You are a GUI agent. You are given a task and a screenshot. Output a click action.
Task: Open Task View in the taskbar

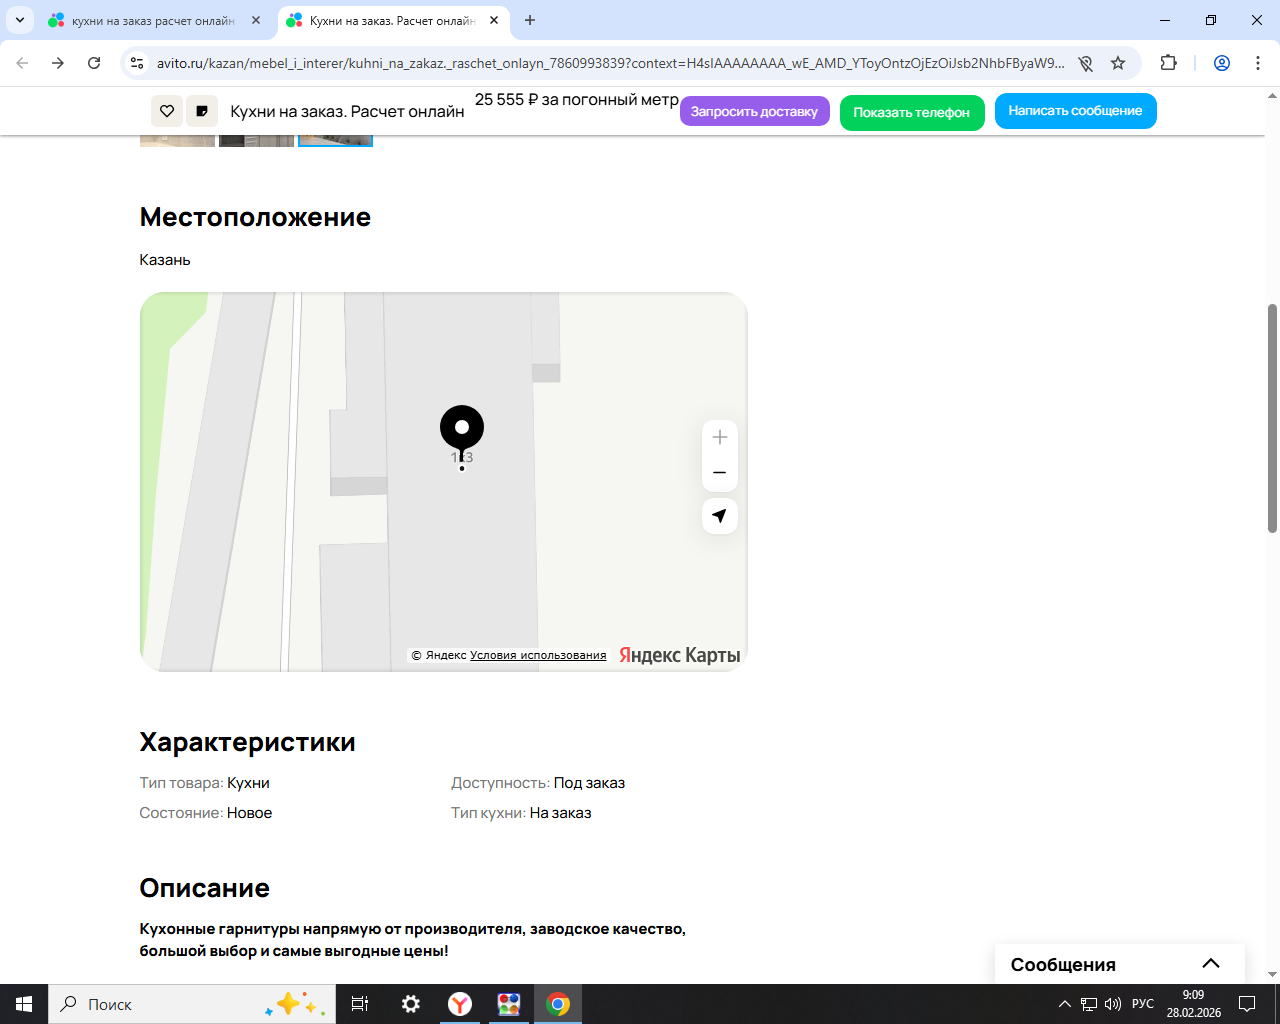(360, 1004)
